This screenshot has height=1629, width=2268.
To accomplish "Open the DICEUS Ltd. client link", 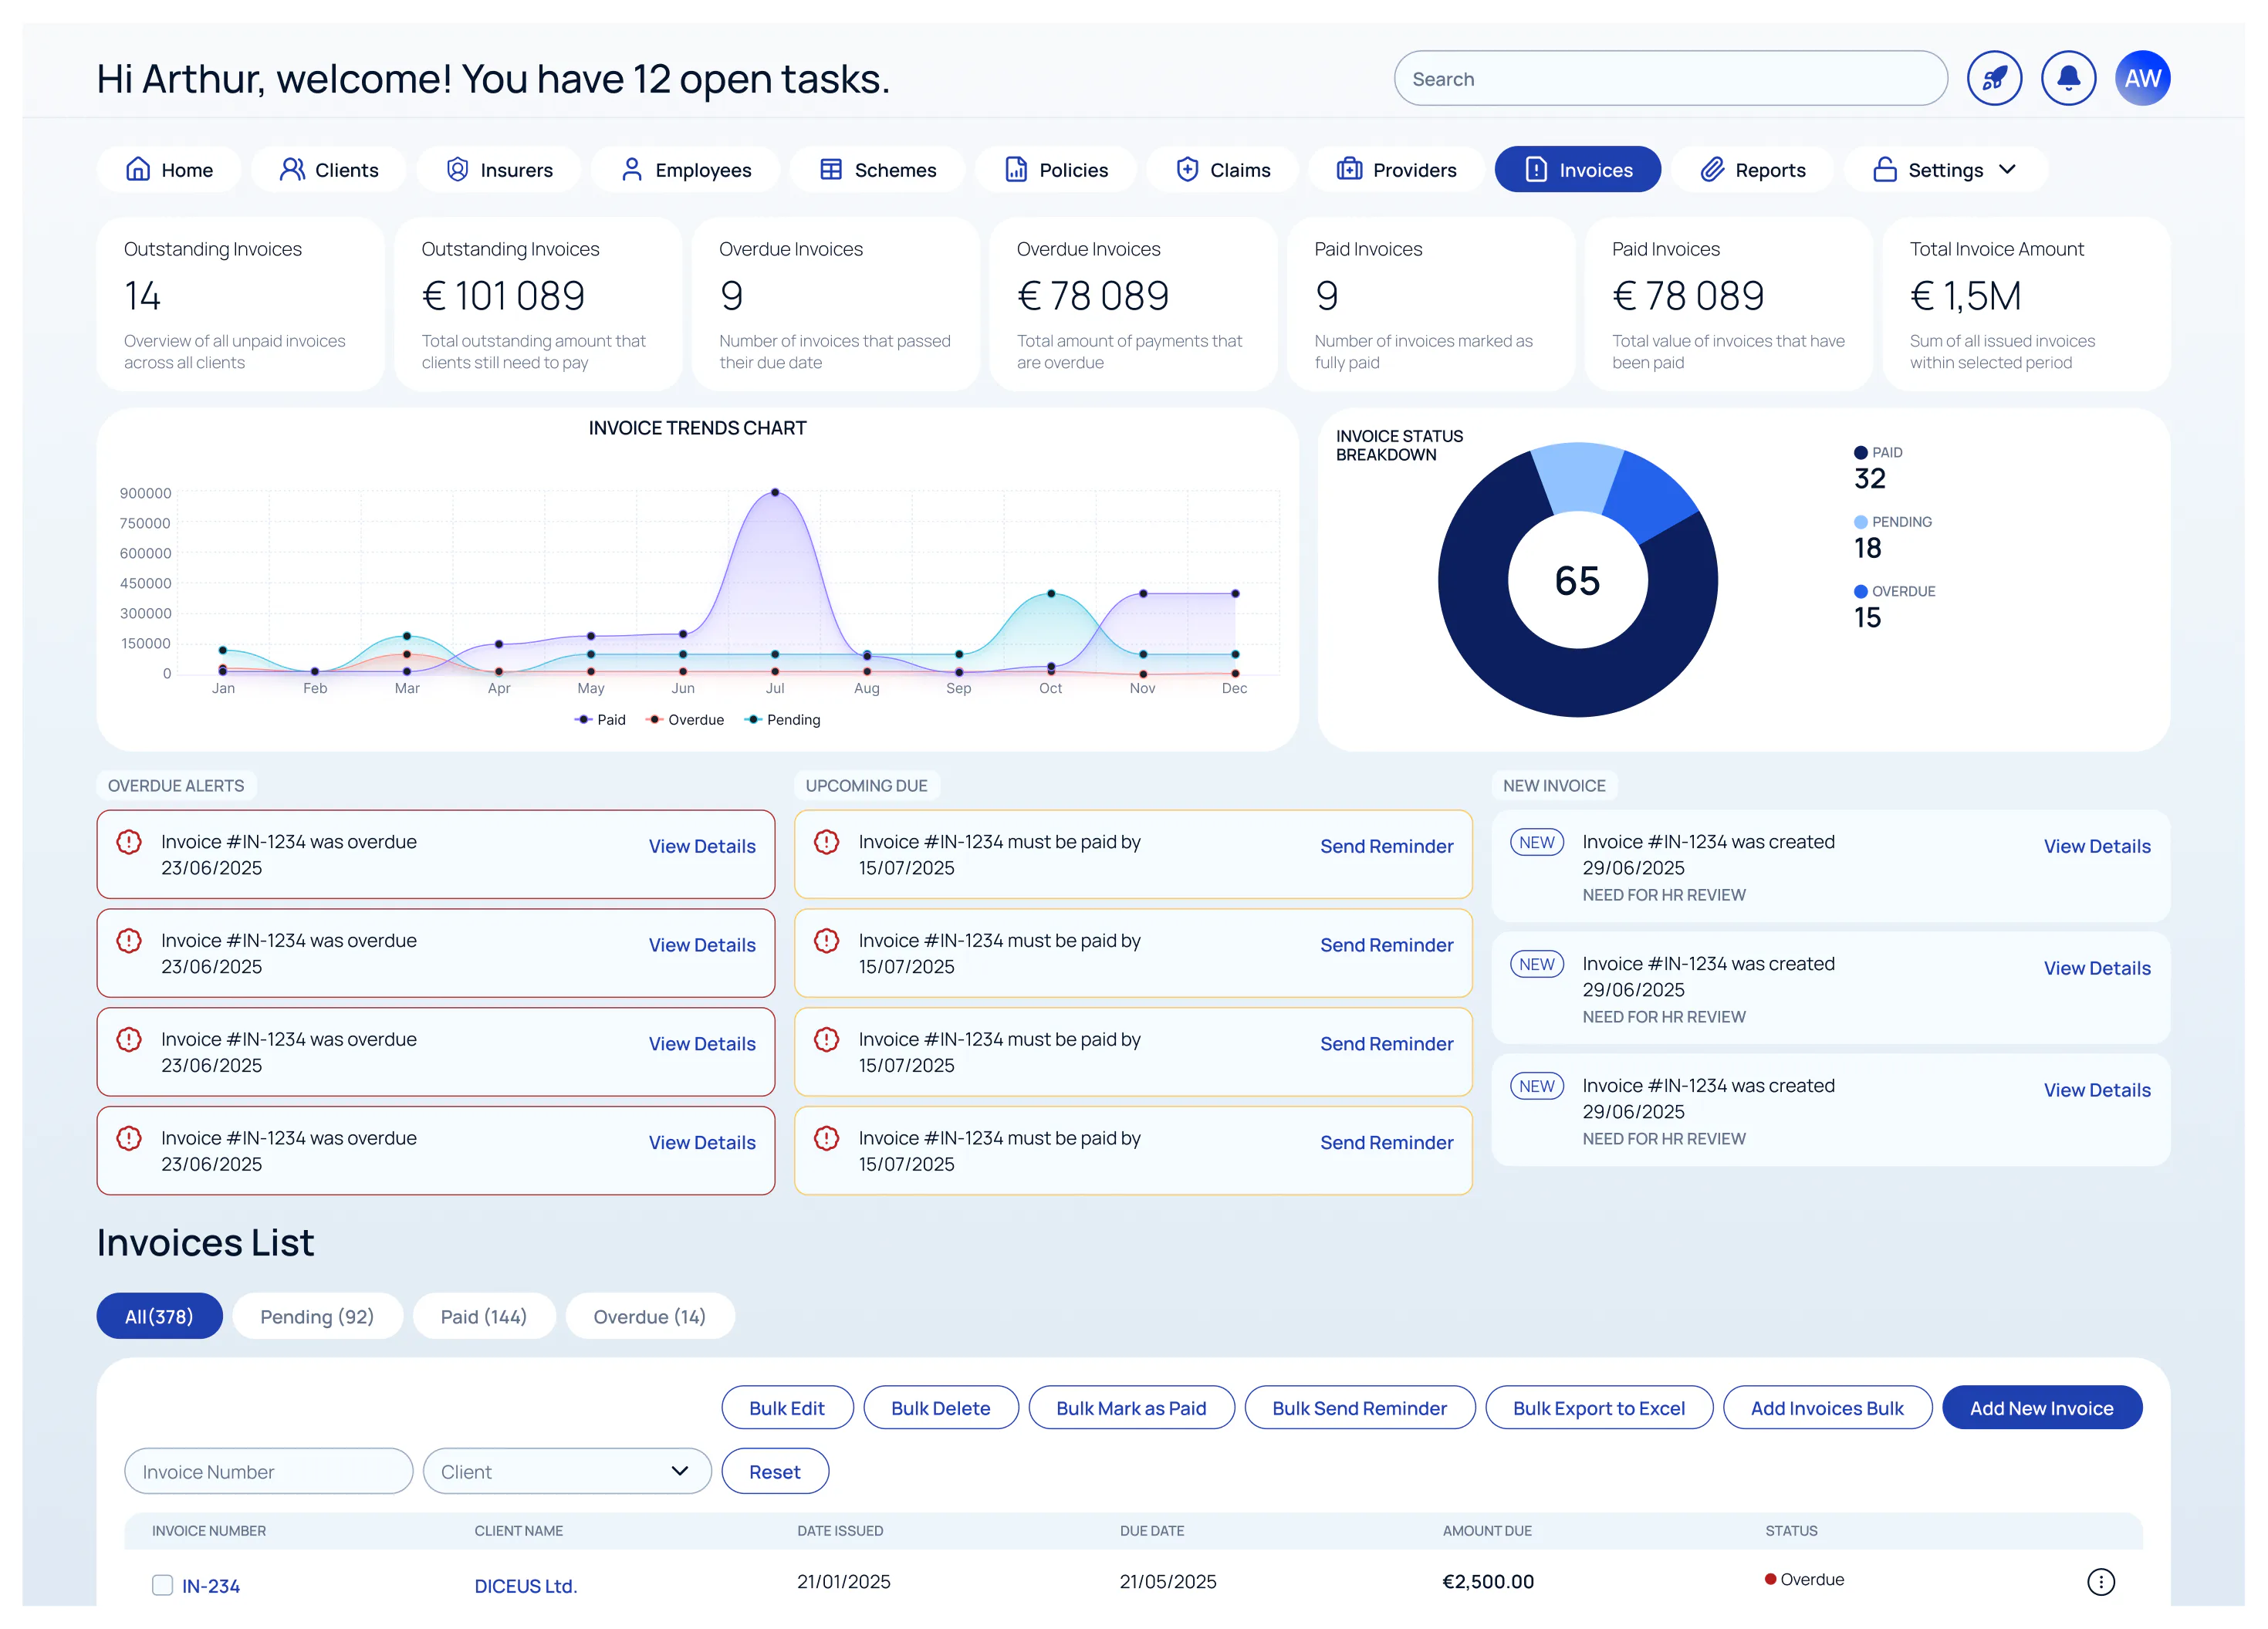I will point(526,1585).
